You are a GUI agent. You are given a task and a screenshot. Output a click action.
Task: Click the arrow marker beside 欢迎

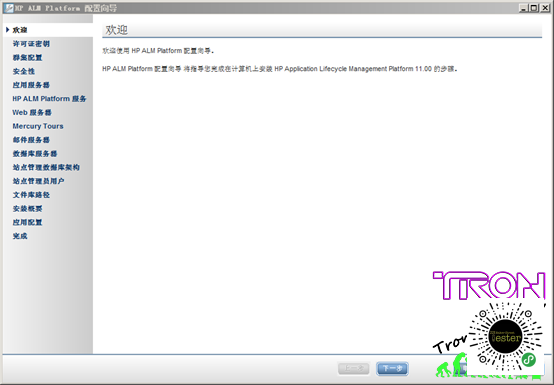[7, 30]
